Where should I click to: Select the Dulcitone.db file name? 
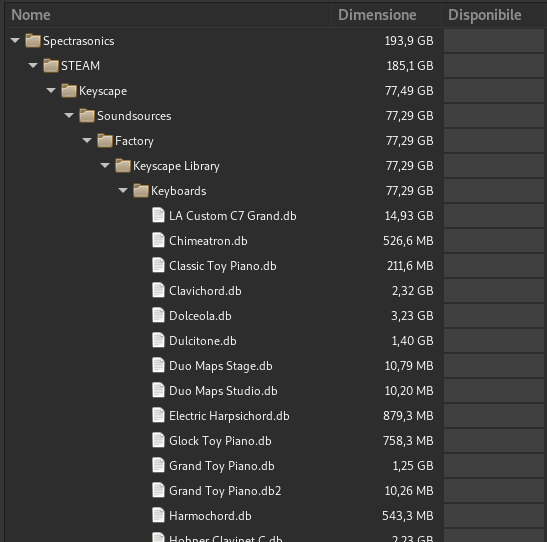[x=203, y=341]
